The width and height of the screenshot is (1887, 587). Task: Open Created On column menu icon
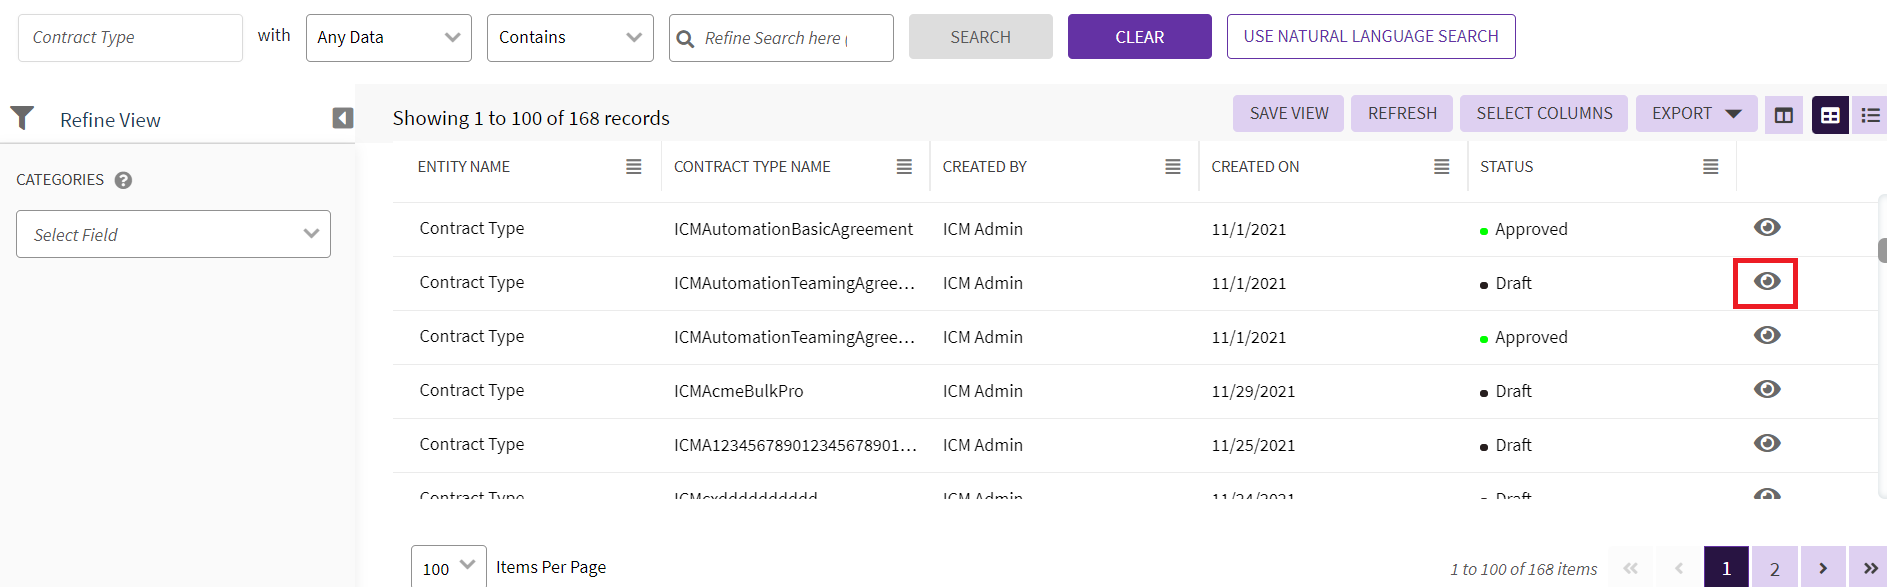point(1441,167)
